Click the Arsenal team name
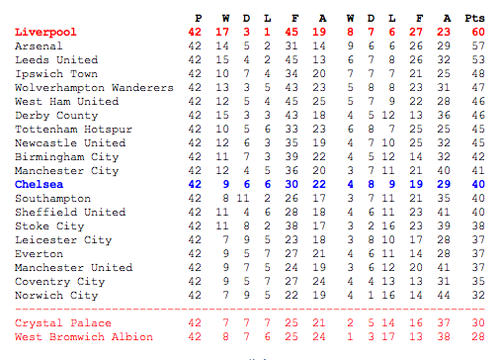This screenshot has width=500, height=360. click(x=39, y=46)
